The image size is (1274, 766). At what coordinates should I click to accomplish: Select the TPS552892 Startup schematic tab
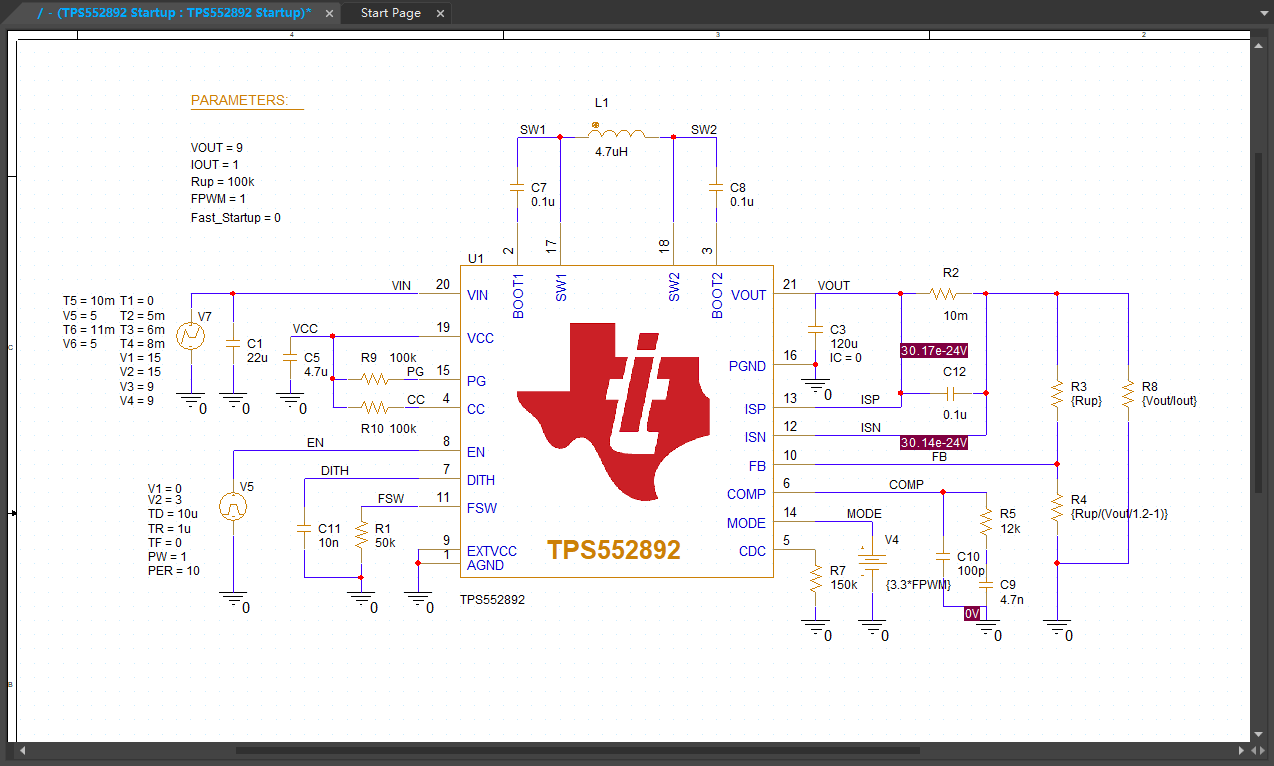pos(174,13)
